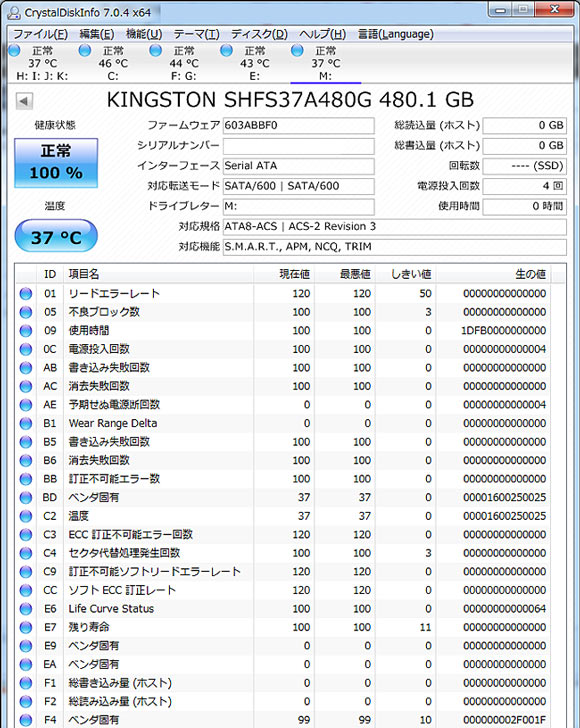Click status icon for C3 ECC row
This screenshot has height=728, width=580.
pos(26,535)
